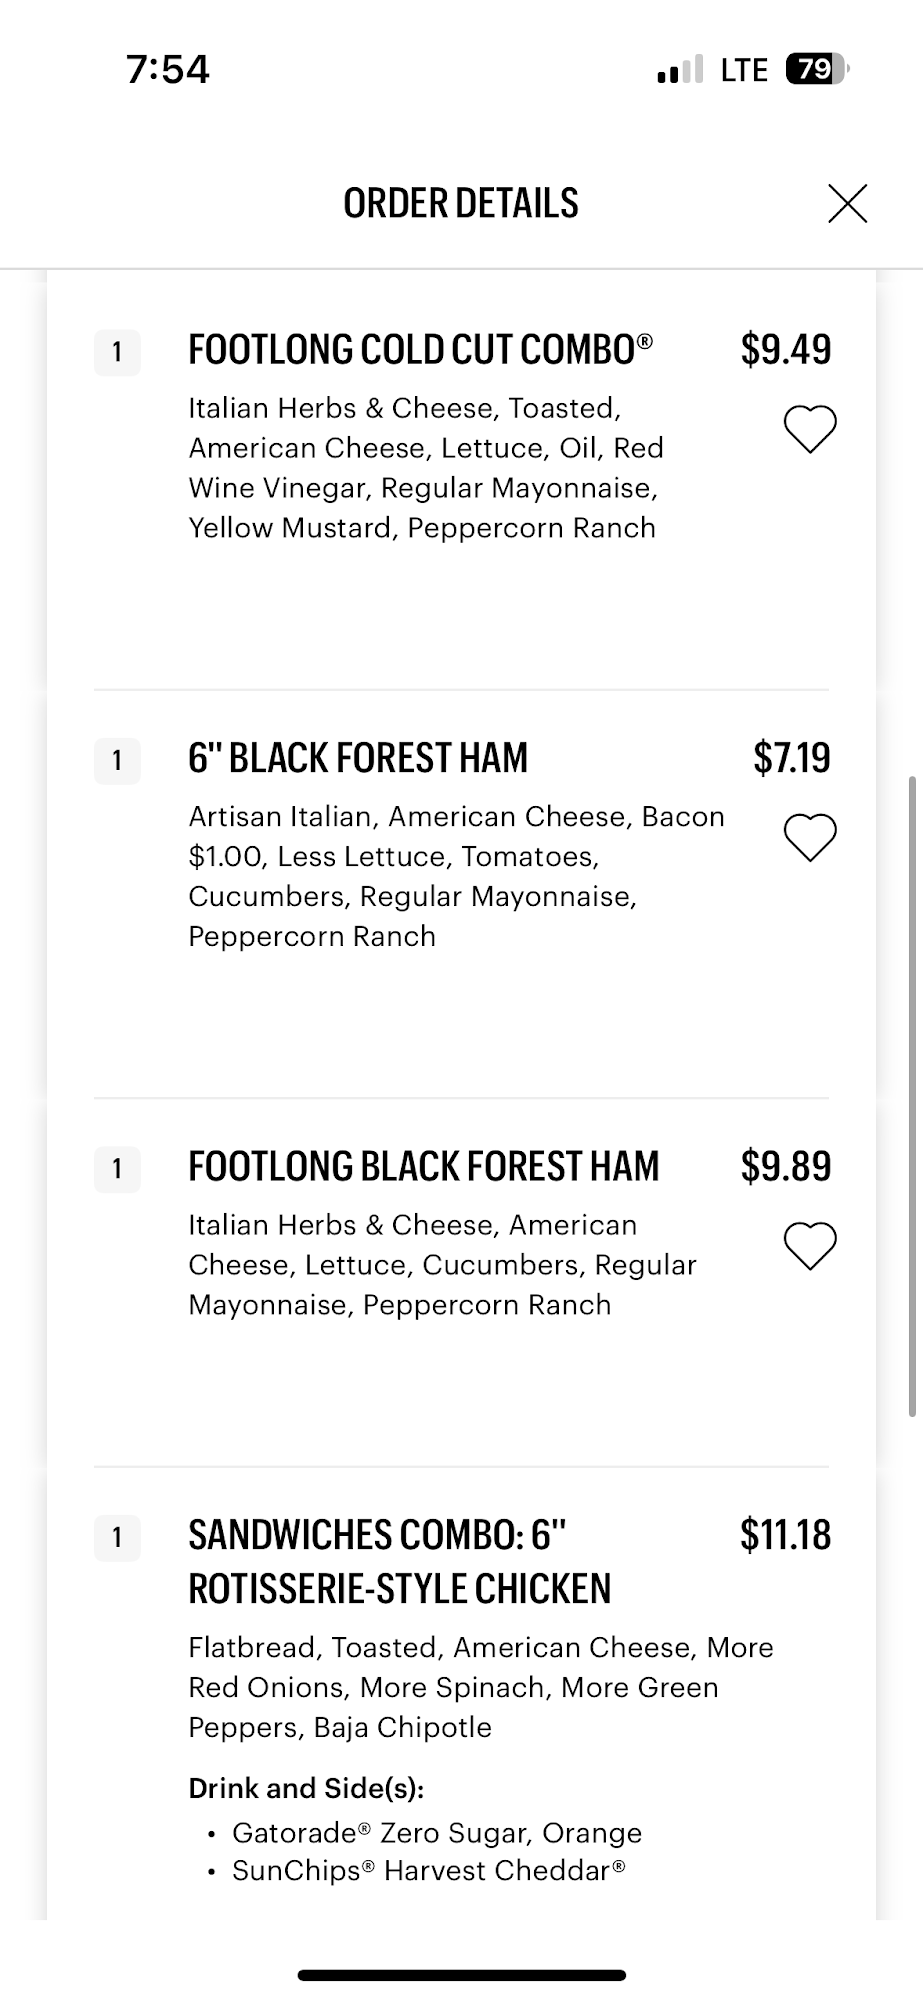Tap the $11.18 combo price
Image resolution: width=923 pixels, height=2000 pixels.
tap(786, 1535)
